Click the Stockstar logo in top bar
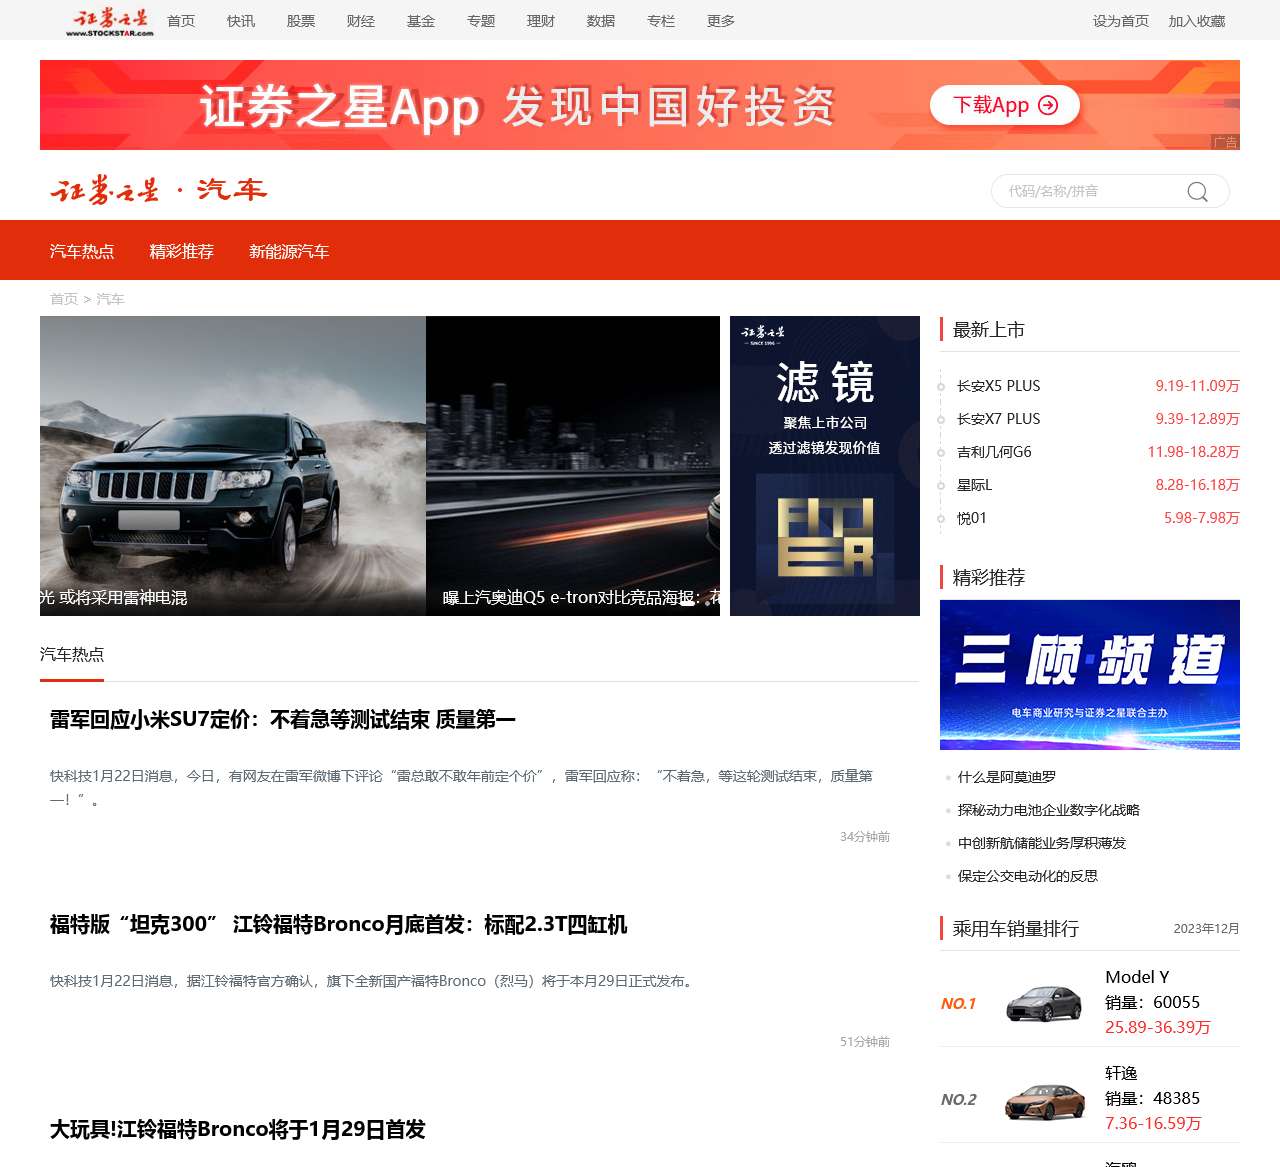This screenshot has width=1280, height=1167. 110,21
